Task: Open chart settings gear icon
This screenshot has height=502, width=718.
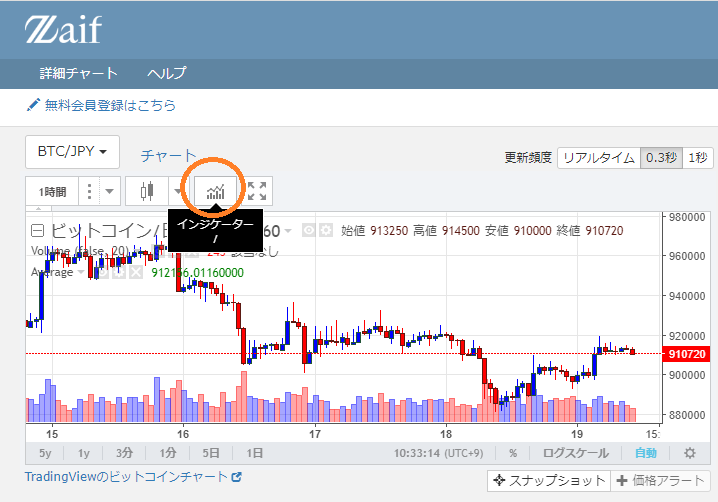Action: pyautogui.click(x=689, y=453)
